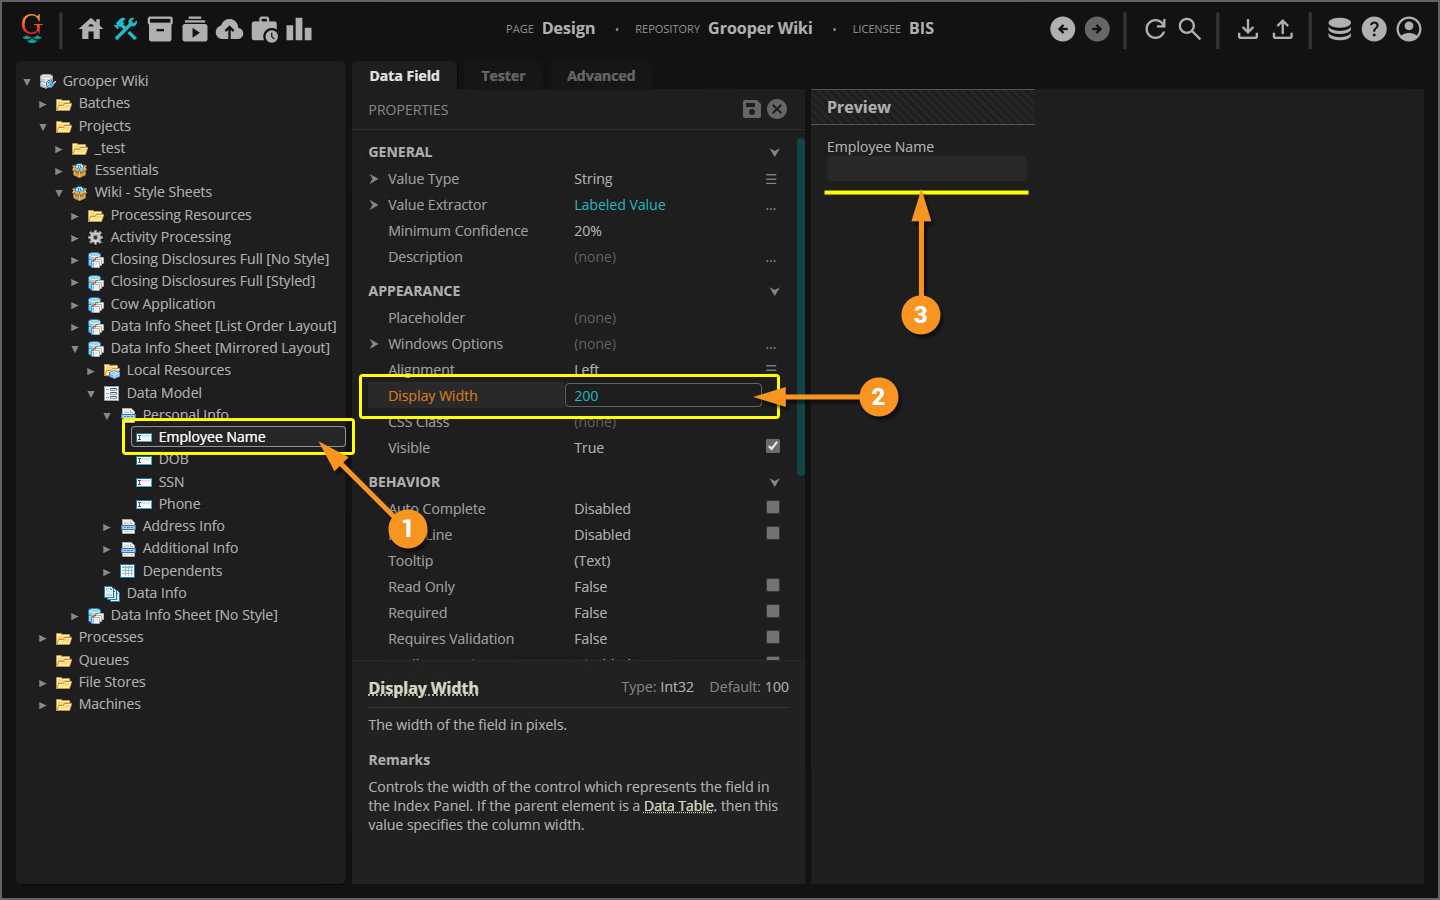Uncheck the Visible property checkbox
This screenshot has height=900, width=1440.
(x=773, y=446)
